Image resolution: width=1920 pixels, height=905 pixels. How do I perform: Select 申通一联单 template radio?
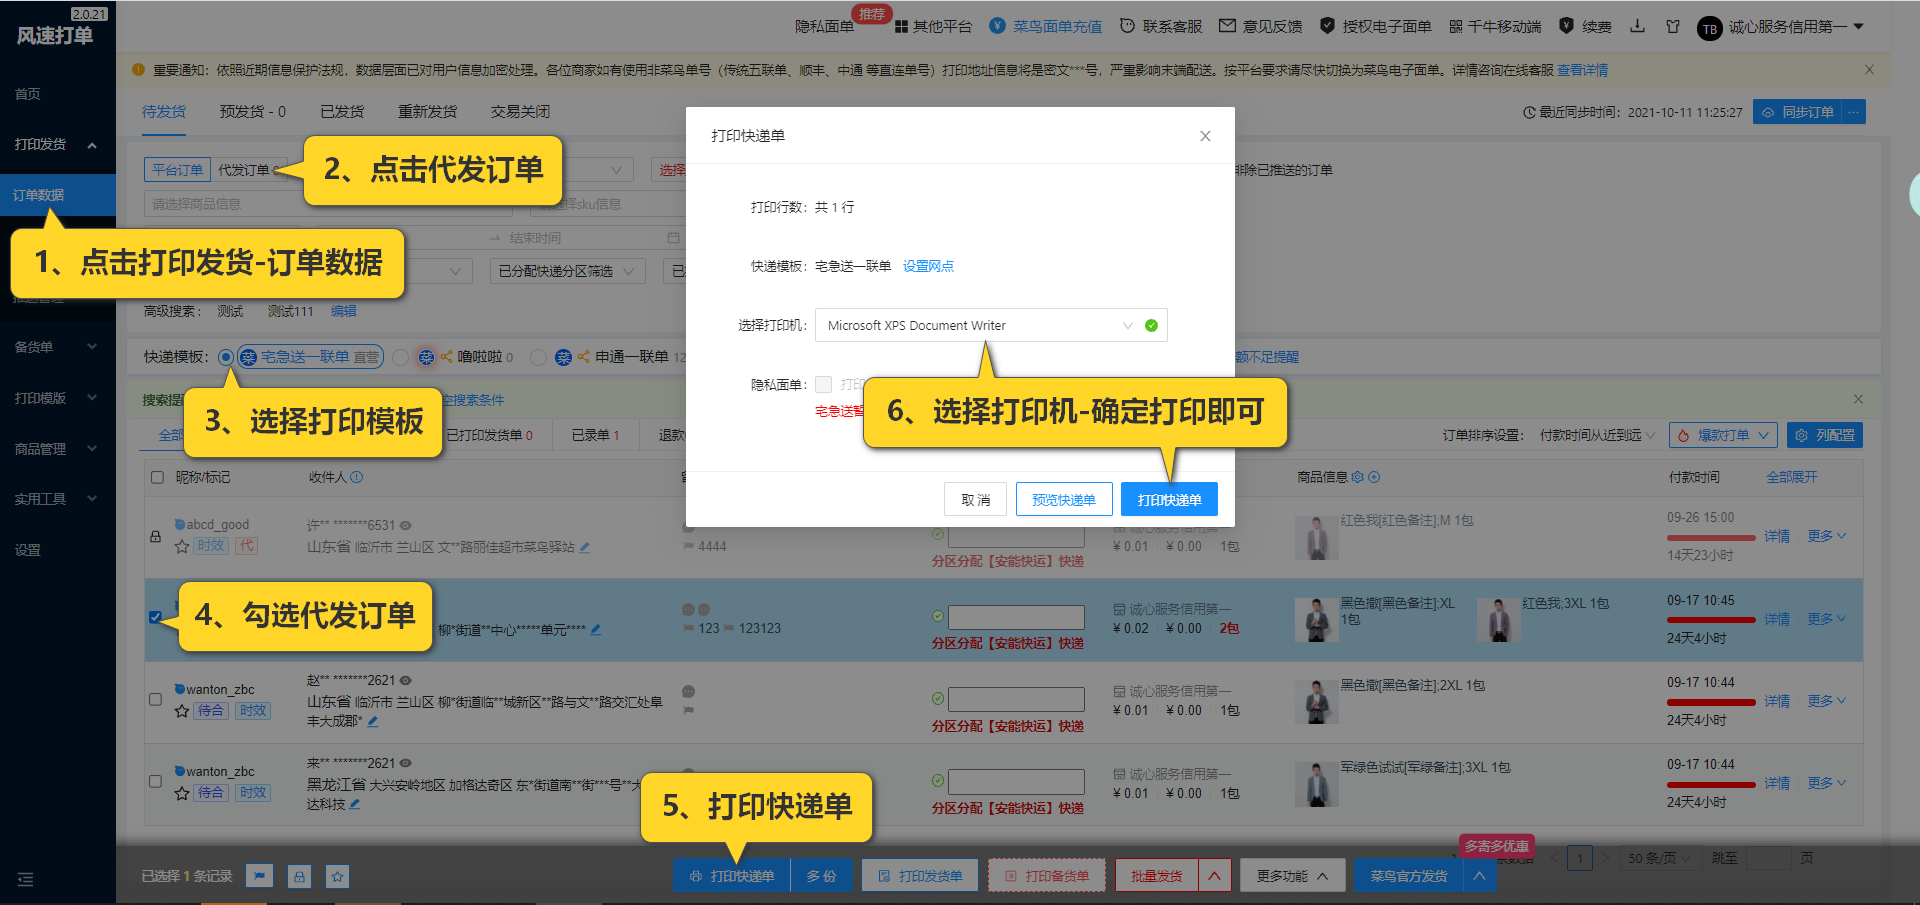(538, 357)
